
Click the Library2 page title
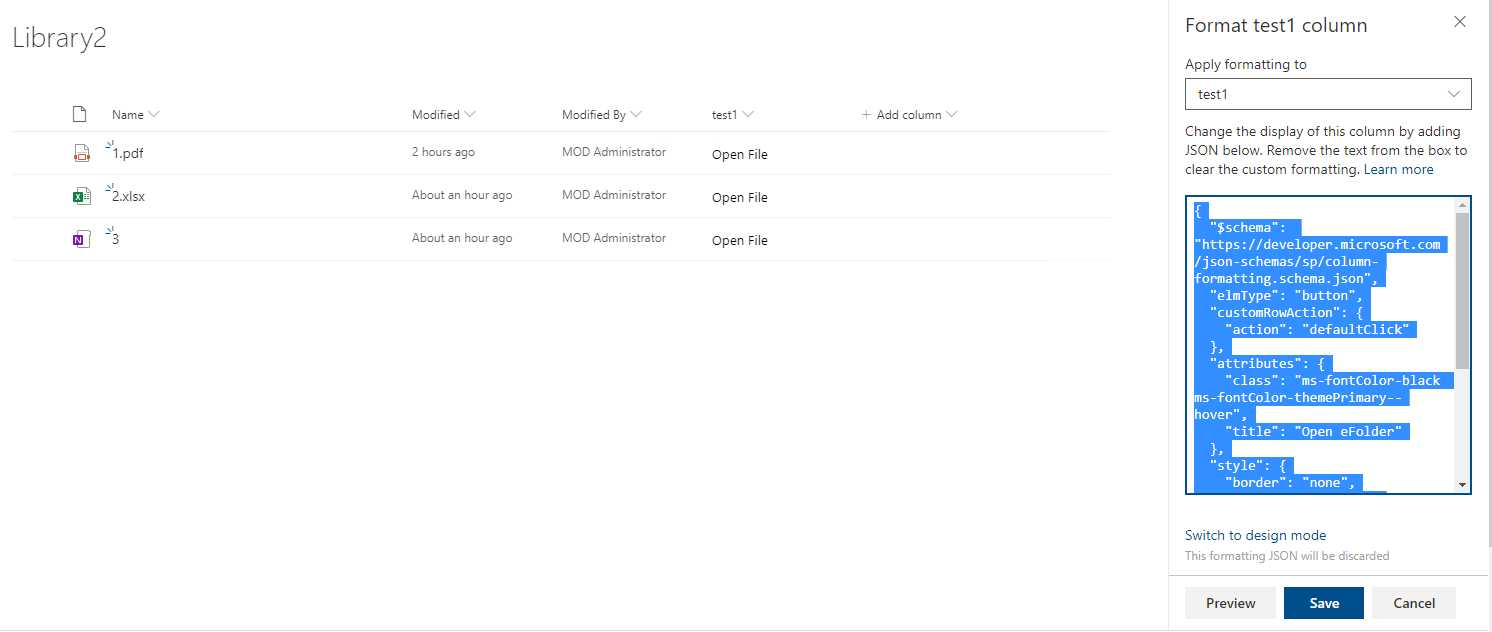59,38
